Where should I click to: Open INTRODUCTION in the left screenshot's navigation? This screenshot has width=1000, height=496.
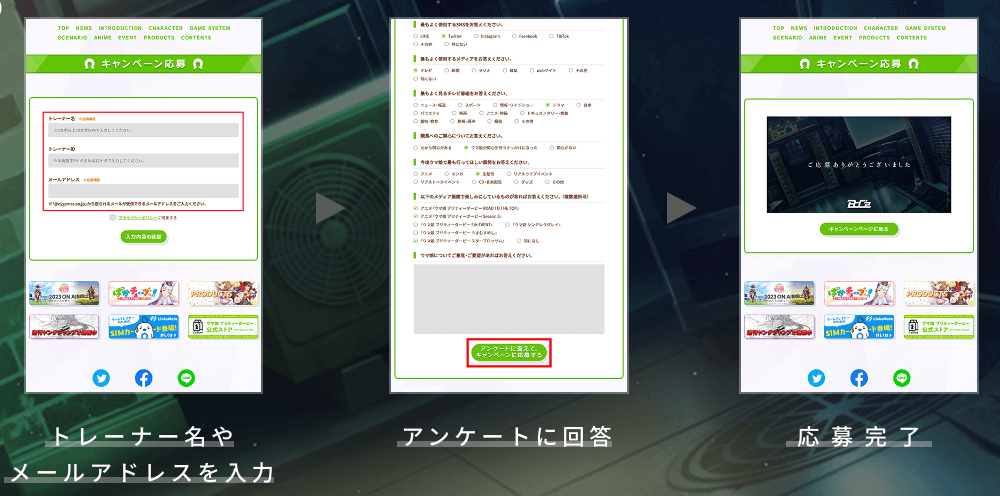pyautogui.click(x=121, y=28)
